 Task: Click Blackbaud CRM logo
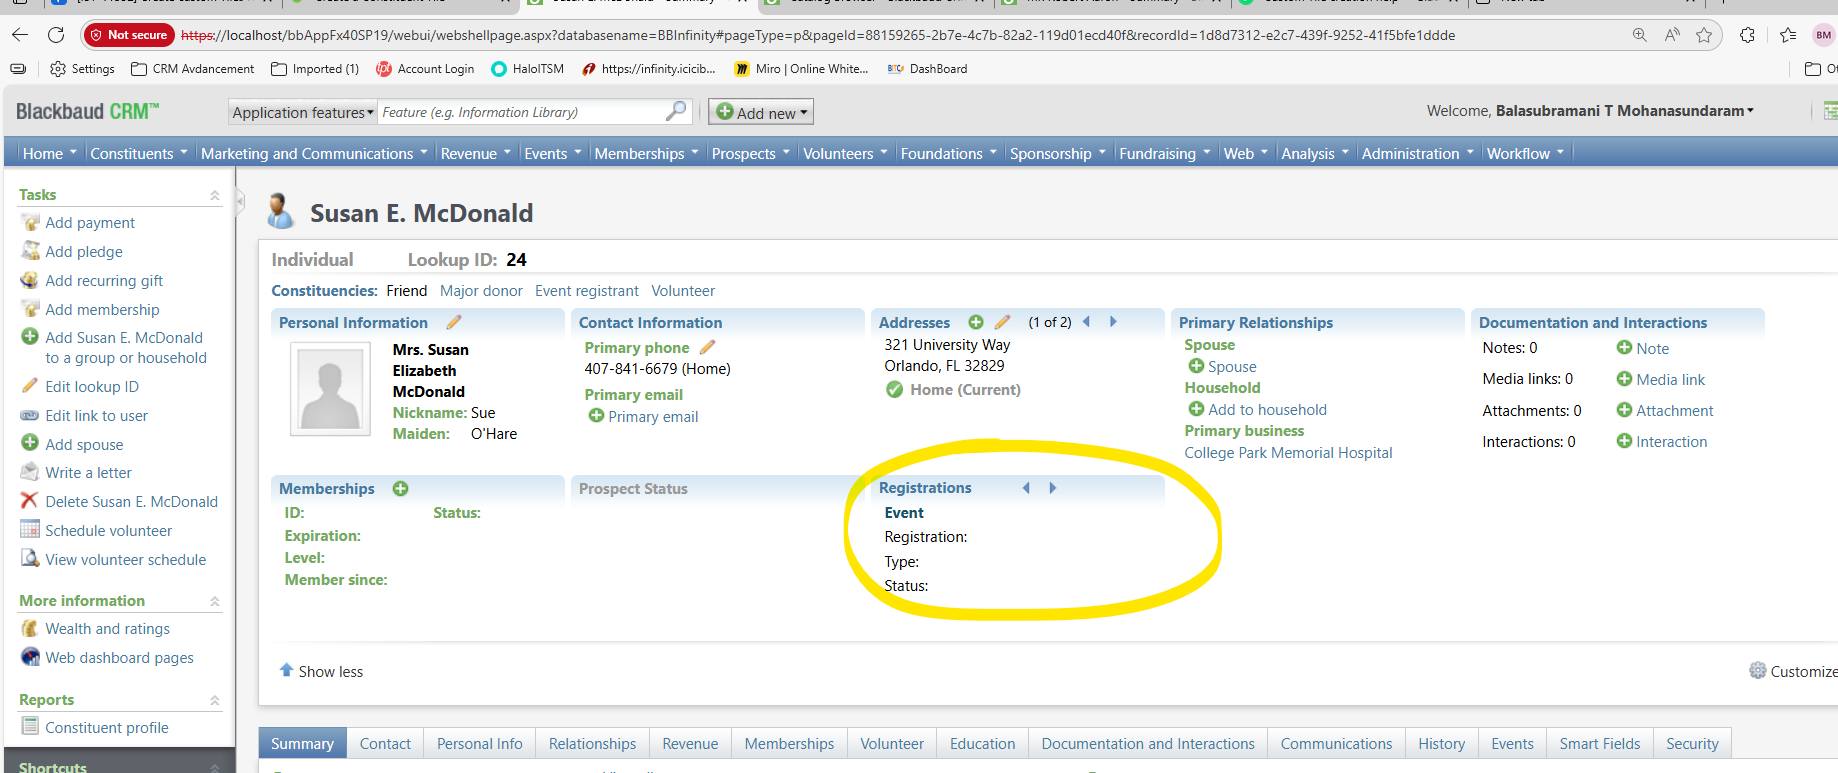tap(87, 111)
